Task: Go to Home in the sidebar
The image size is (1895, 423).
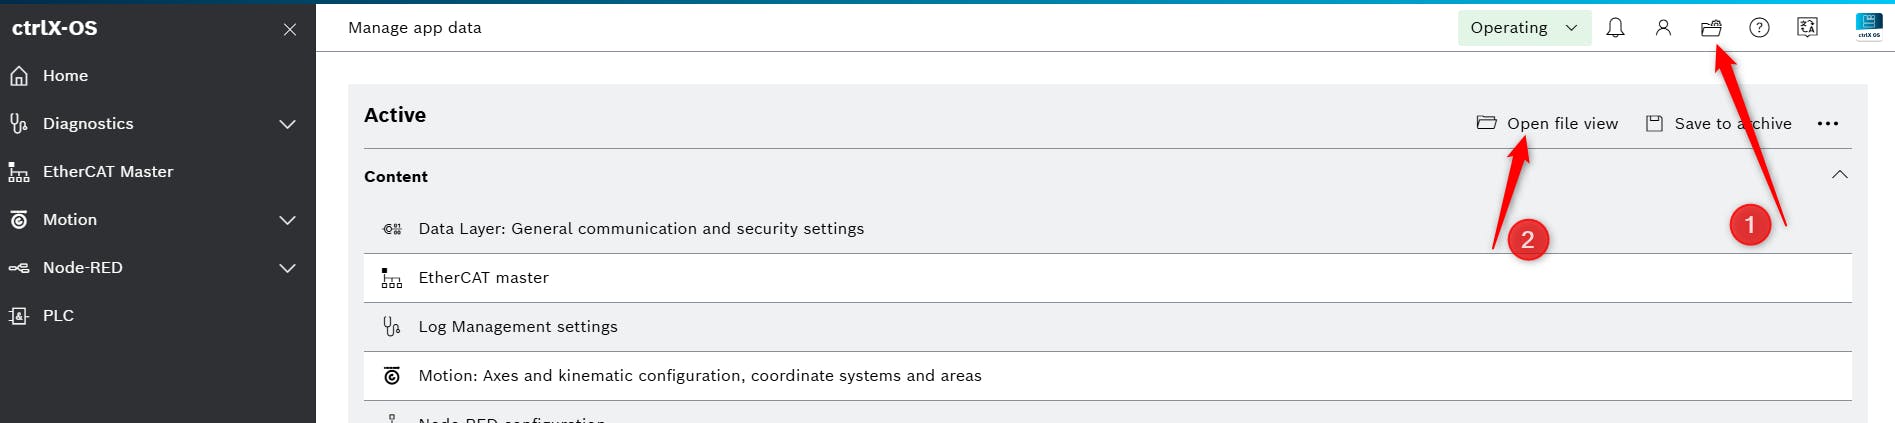Action: [x=65, y=76]
